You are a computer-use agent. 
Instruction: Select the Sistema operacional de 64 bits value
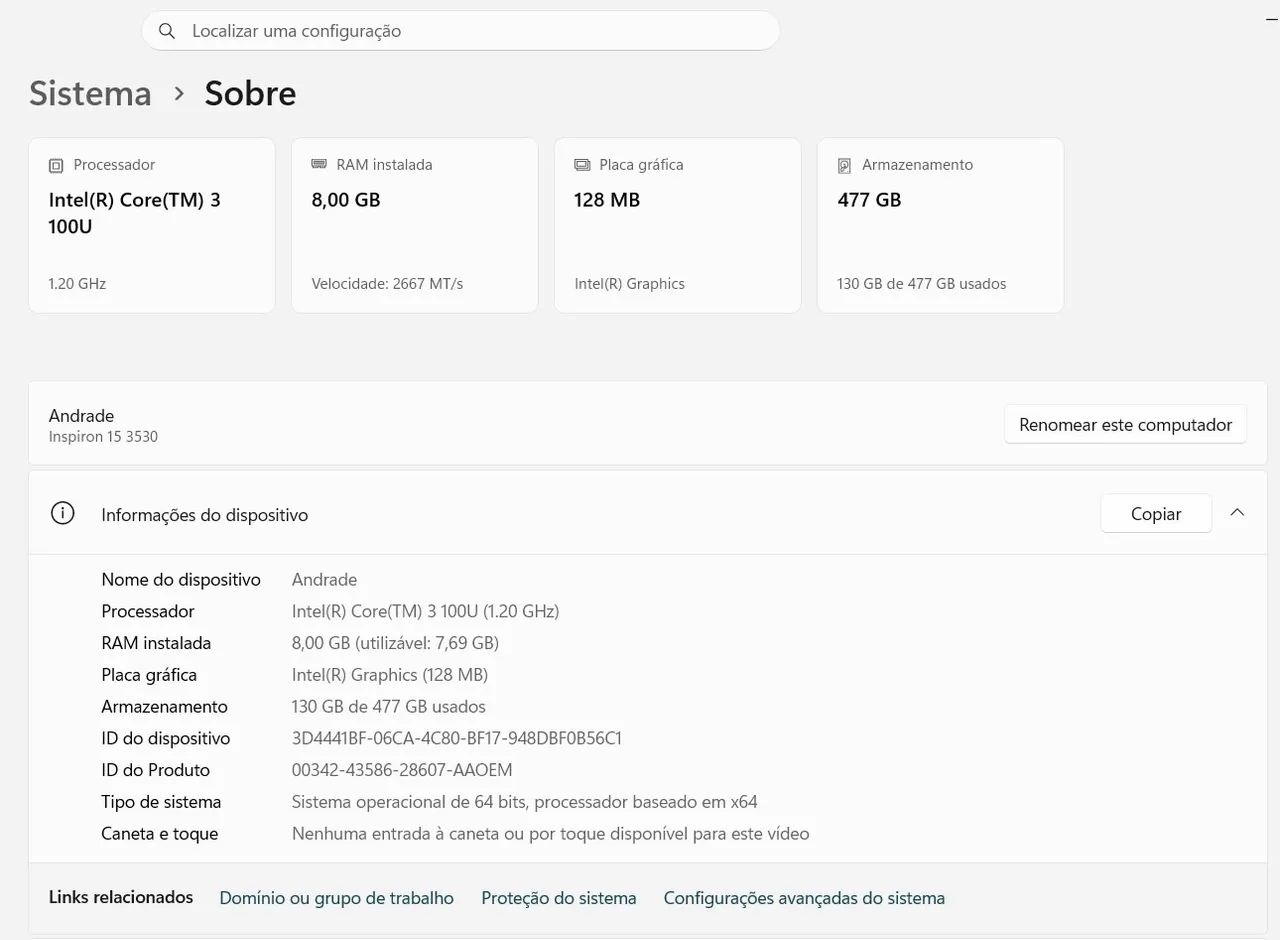pyautogui.click(x=524, y=802)
